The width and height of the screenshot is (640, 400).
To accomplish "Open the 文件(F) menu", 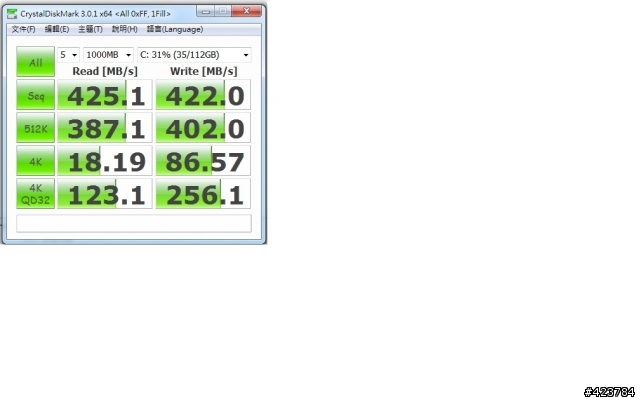I will click(23, 29).
